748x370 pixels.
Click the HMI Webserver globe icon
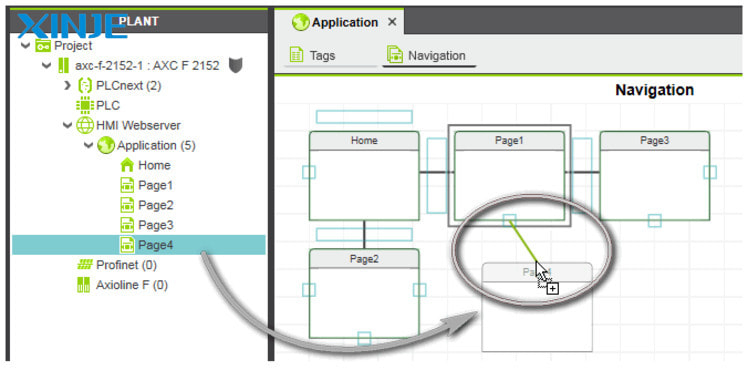[85, 125]
